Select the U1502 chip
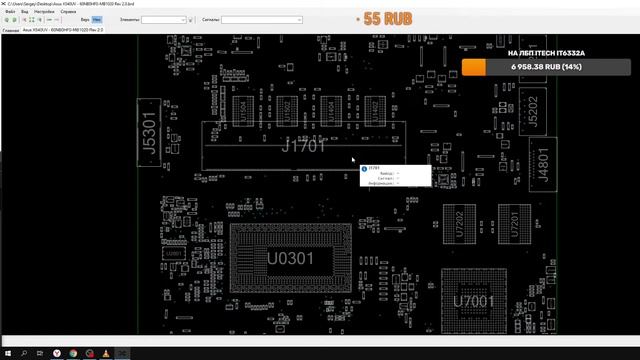This screenshot has width=640, height=360. 287,111
